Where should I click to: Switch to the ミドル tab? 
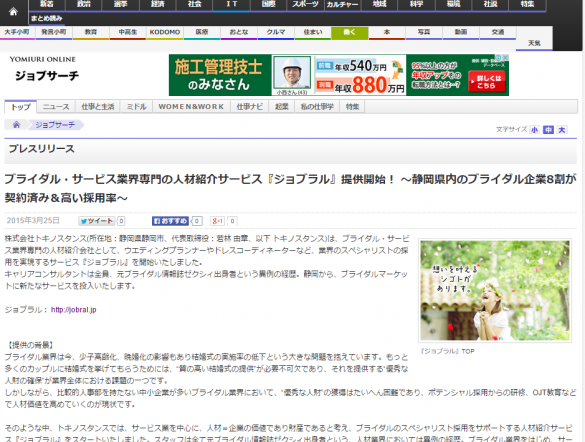[136, 107]
